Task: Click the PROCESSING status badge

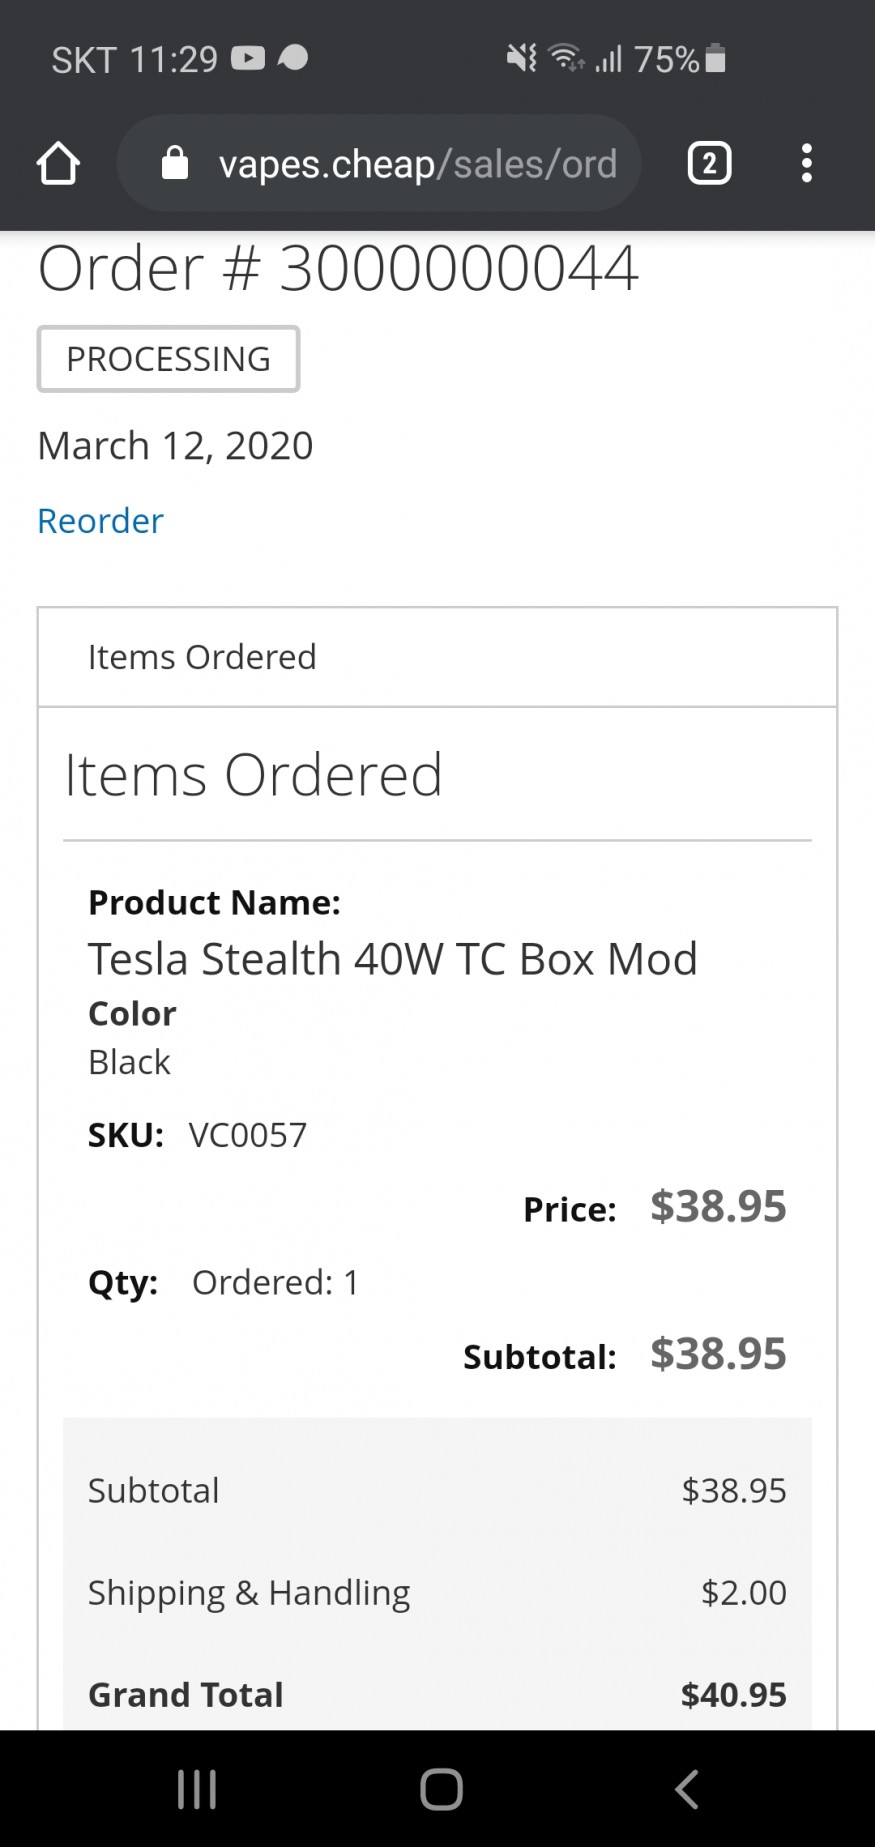Action: pos(168,359)
